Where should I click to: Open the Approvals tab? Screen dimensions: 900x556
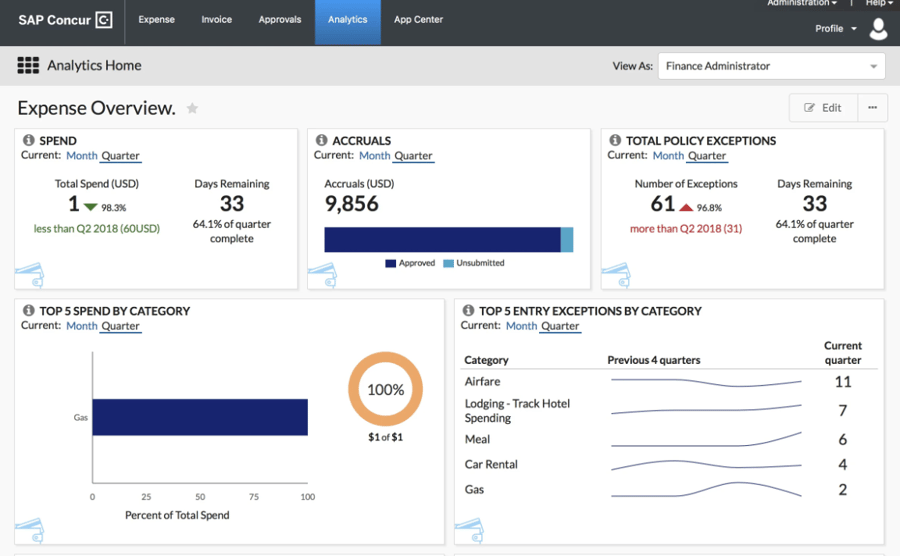click(x=280, y=20)
